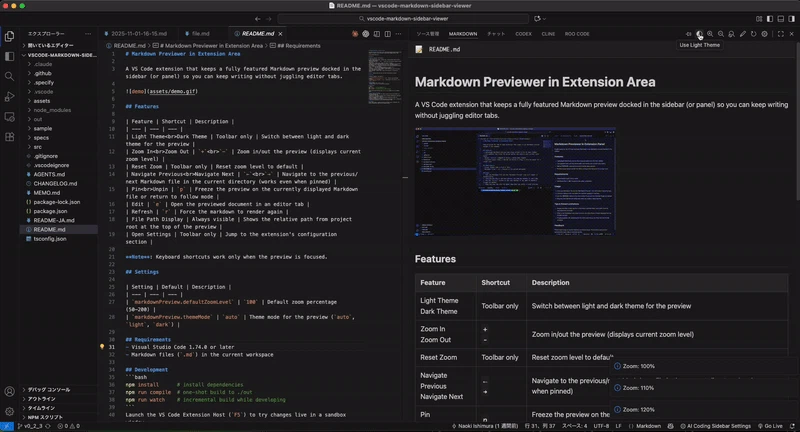Maximize the secondary sidebar panel

click(781, 34)
